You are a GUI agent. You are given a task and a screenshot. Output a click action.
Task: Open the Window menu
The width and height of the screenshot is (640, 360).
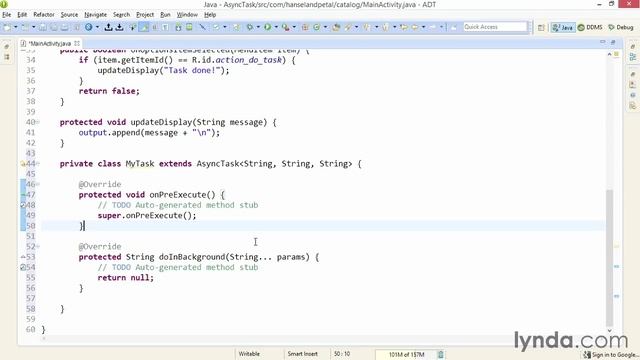click(x=187, y=15)
